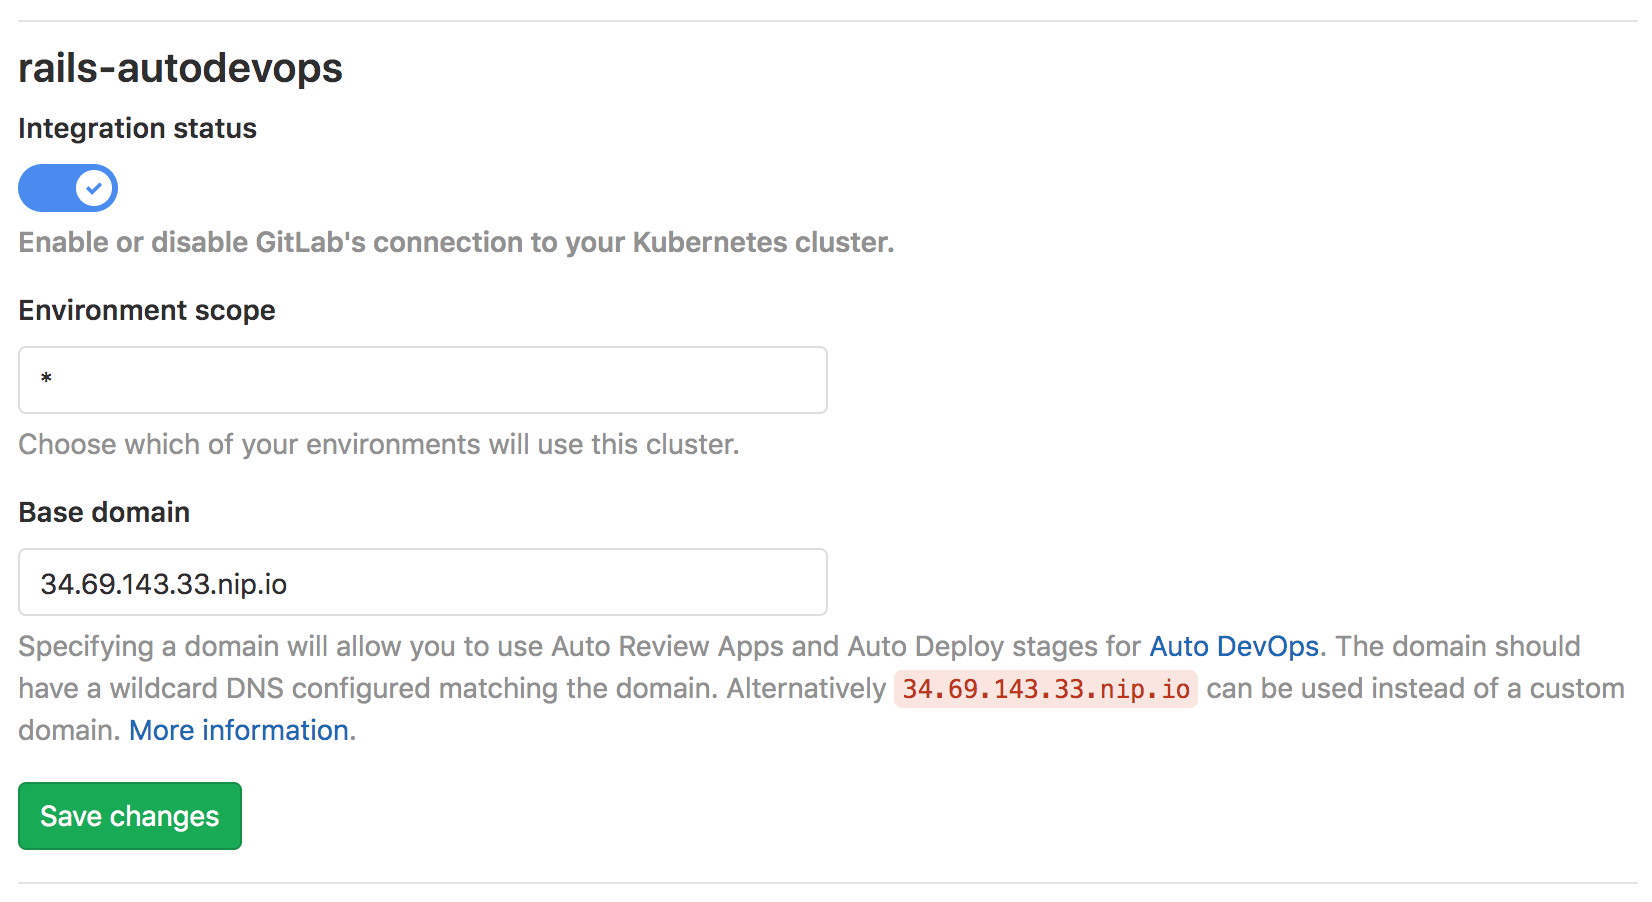1652x902 pixels.
Task: Click the Integration status label
Action: tap(137, 128)
